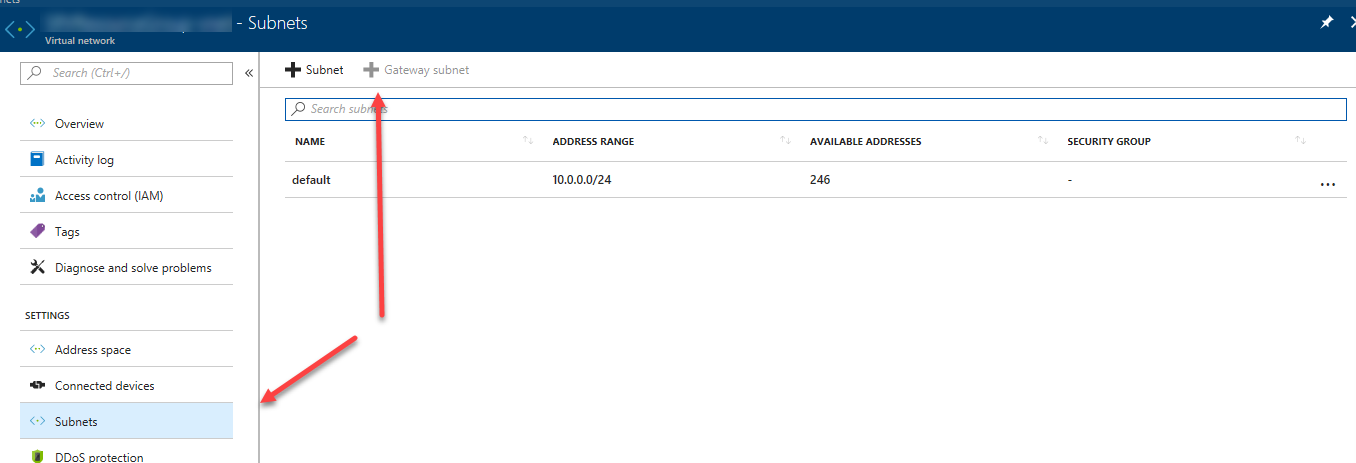Image resolution: width=1356 pixels, height=463 pixels.
Task: Click the Activity log book icon
Action: (x=38, y=160)
